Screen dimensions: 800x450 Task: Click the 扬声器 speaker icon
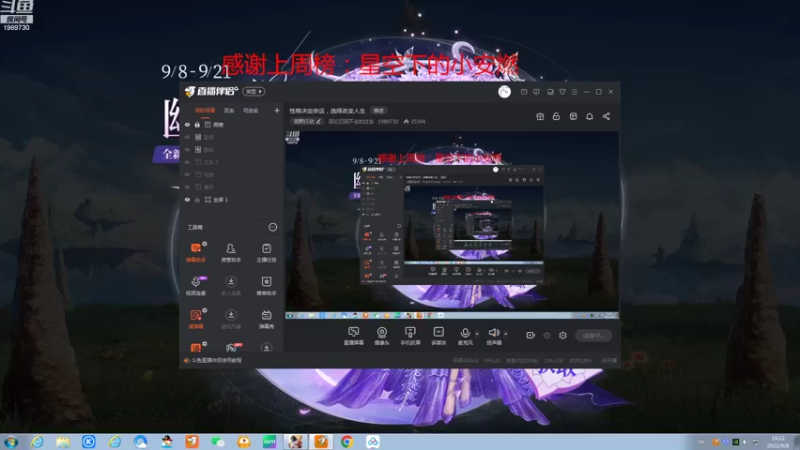coord(493,333)
